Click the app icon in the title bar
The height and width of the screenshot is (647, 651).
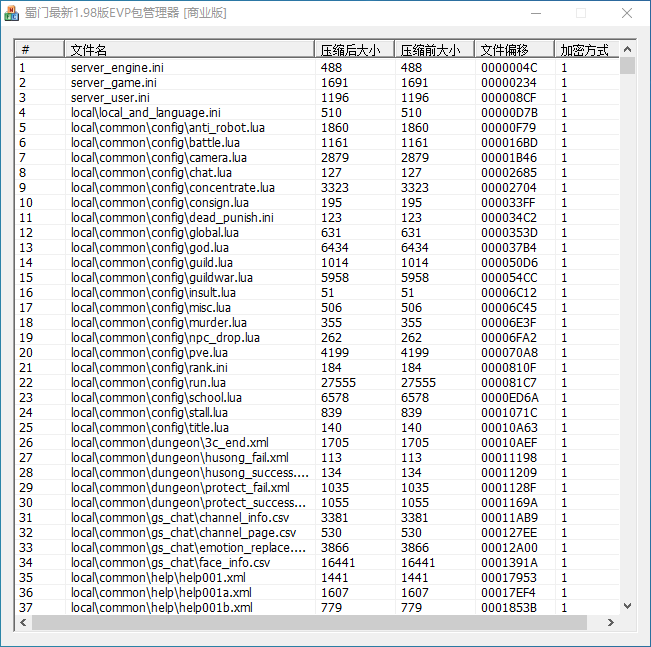click(x=13, y=13)
